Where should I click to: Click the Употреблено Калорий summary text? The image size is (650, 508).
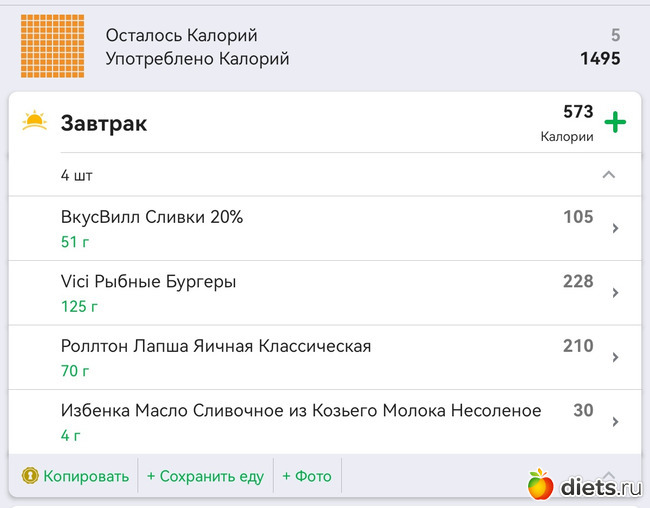click(x=197, y=59)
